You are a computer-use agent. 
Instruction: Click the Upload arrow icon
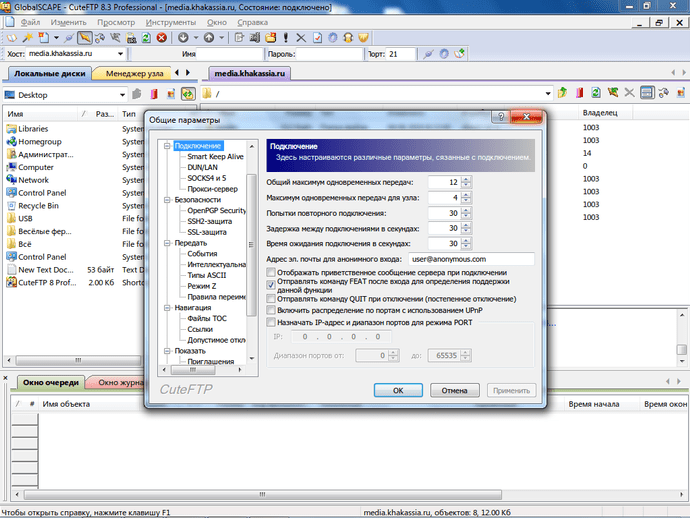209,38
